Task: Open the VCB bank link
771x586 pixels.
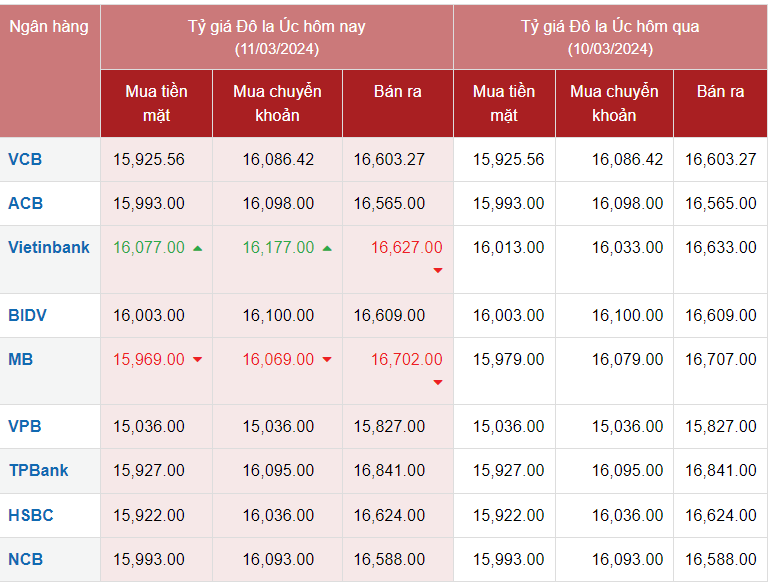Action: 25,159
